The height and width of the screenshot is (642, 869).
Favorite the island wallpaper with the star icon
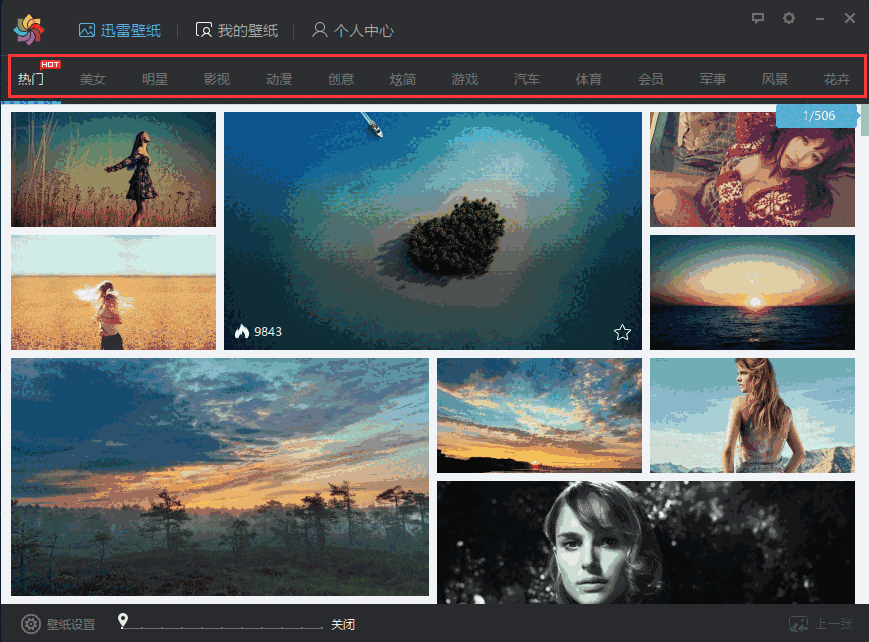(622, 332)
